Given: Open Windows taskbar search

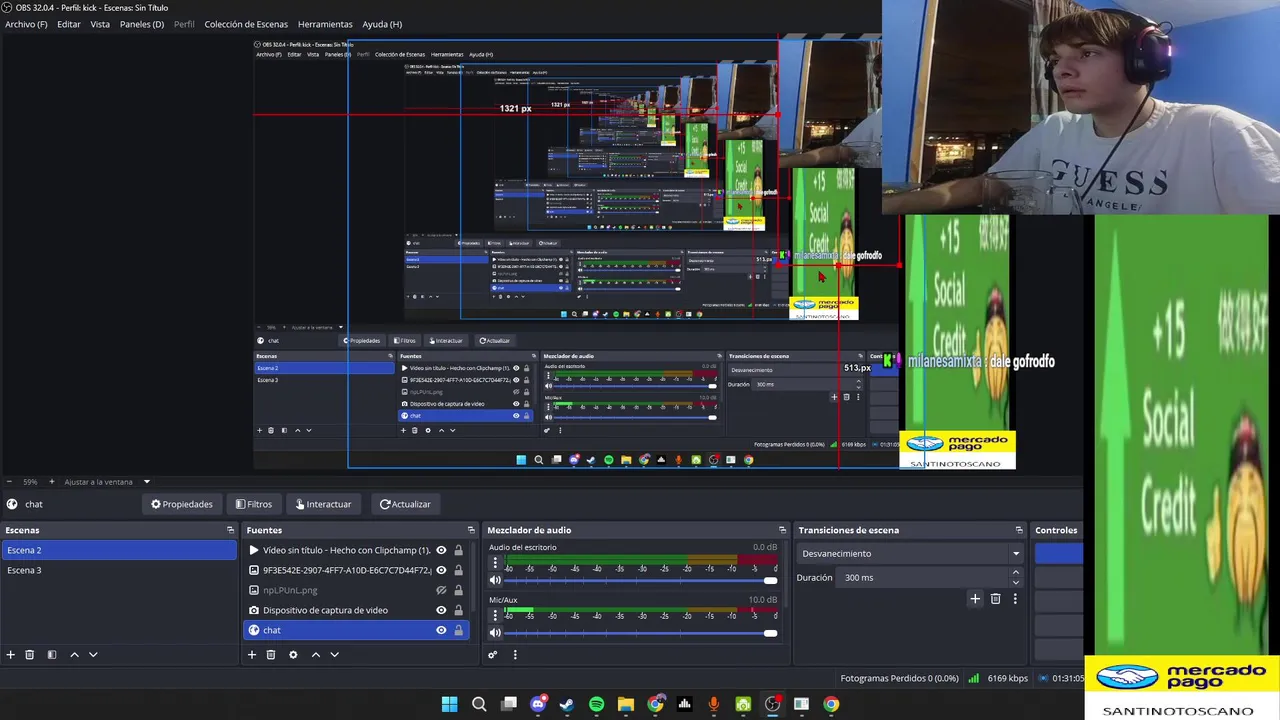Looking at the screenshot, I should [x=479, y=704].
